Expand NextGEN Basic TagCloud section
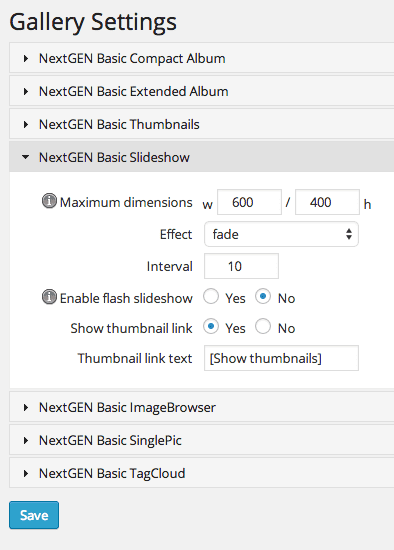Screen dimensions: 394x550 [202, 473]
